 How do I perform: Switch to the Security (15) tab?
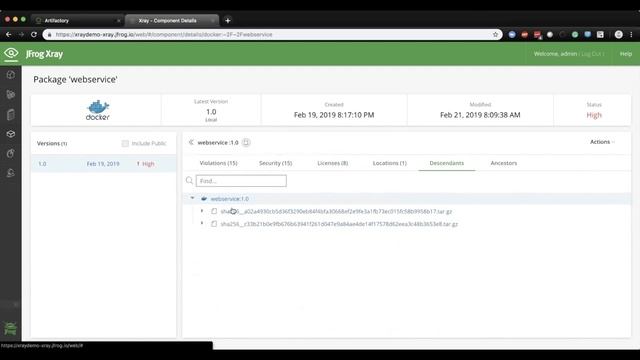(x=276, y=163)
